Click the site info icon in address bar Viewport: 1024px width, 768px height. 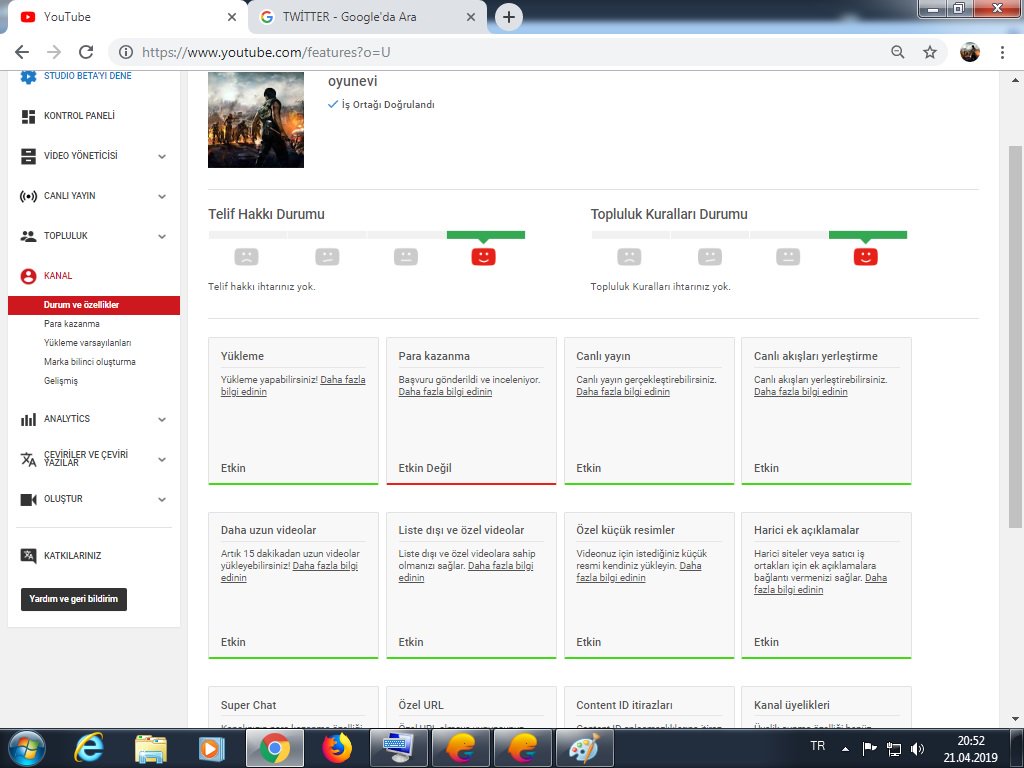tap(126, 52)
